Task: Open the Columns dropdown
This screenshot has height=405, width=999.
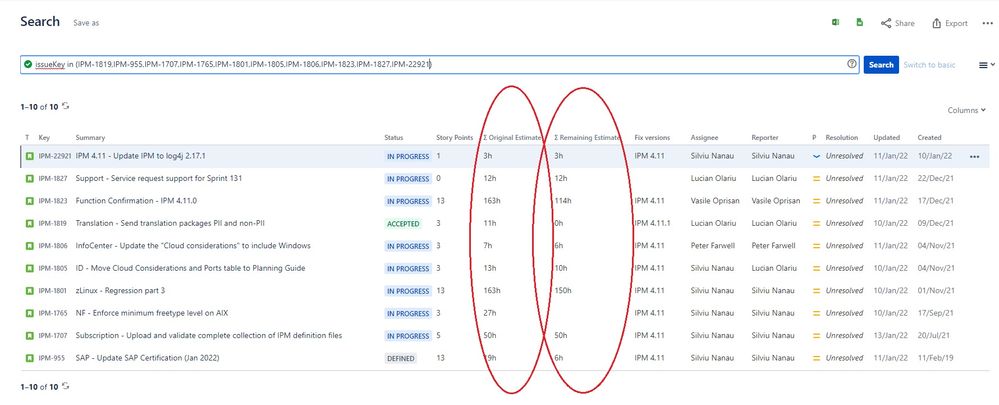Action: pyautogui.click(x=967, y=110)
